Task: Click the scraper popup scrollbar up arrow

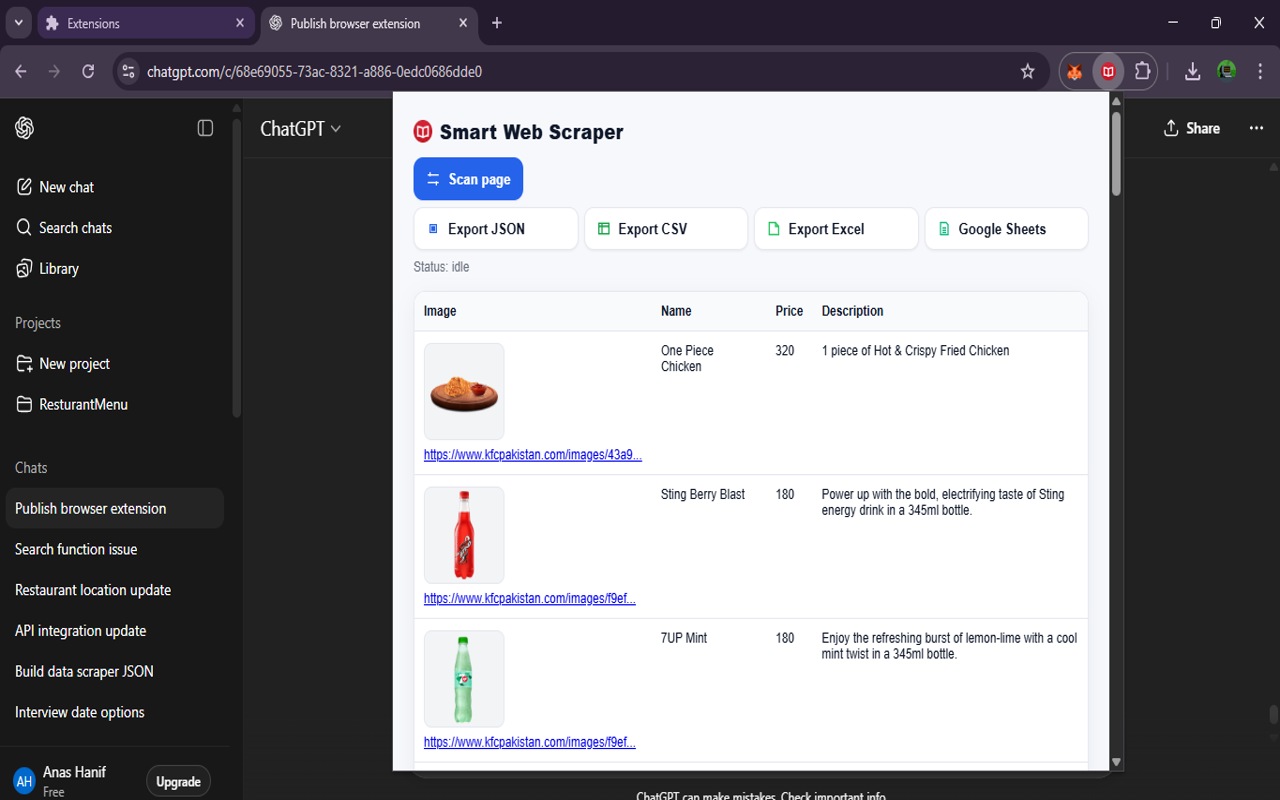Action: point(1116,102)
